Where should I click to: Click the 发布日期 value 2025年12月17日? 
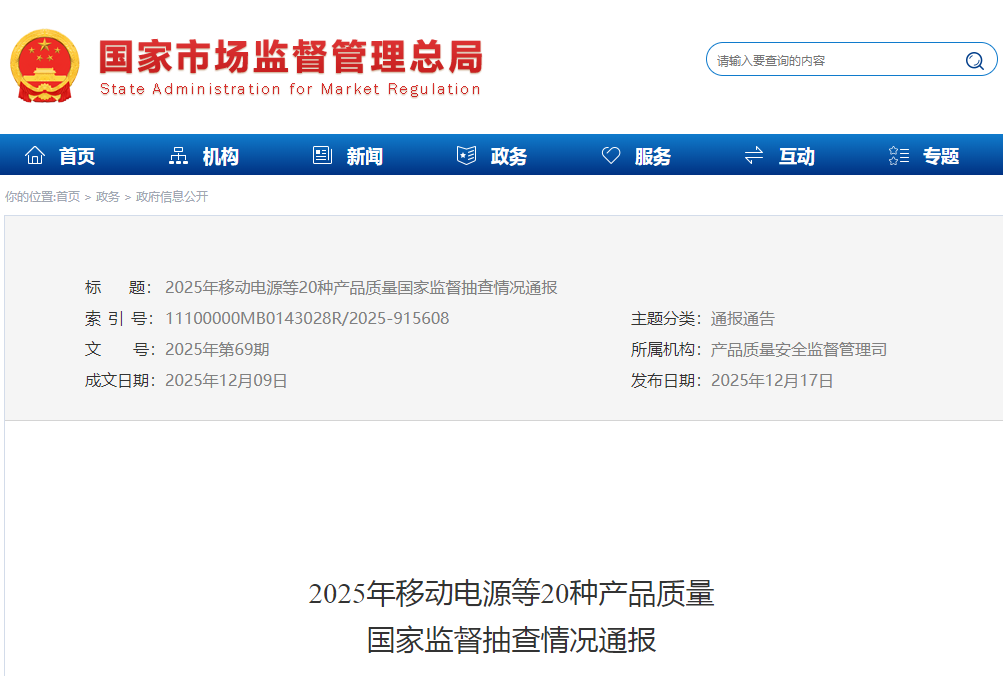[772, 381]
